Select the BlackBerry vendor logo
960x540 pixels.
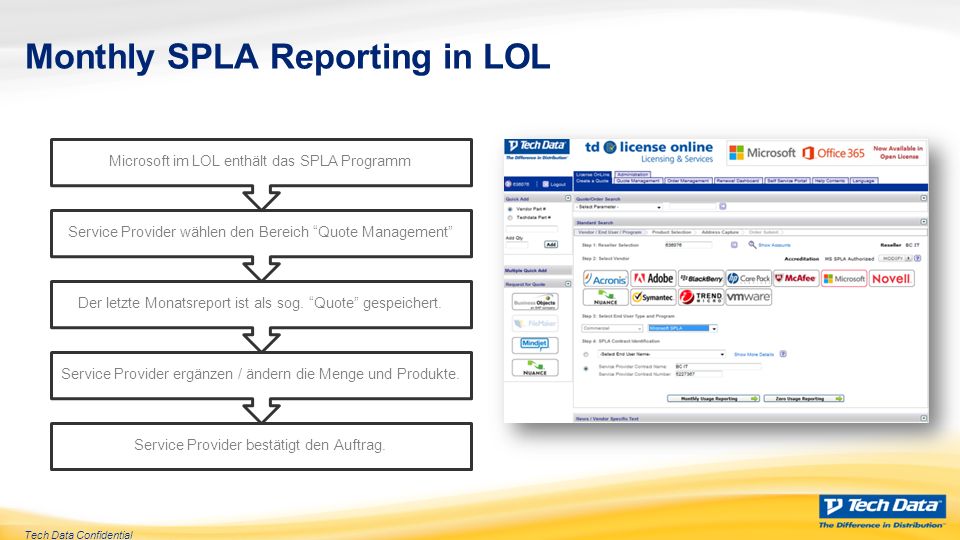[x=701, y=279]
